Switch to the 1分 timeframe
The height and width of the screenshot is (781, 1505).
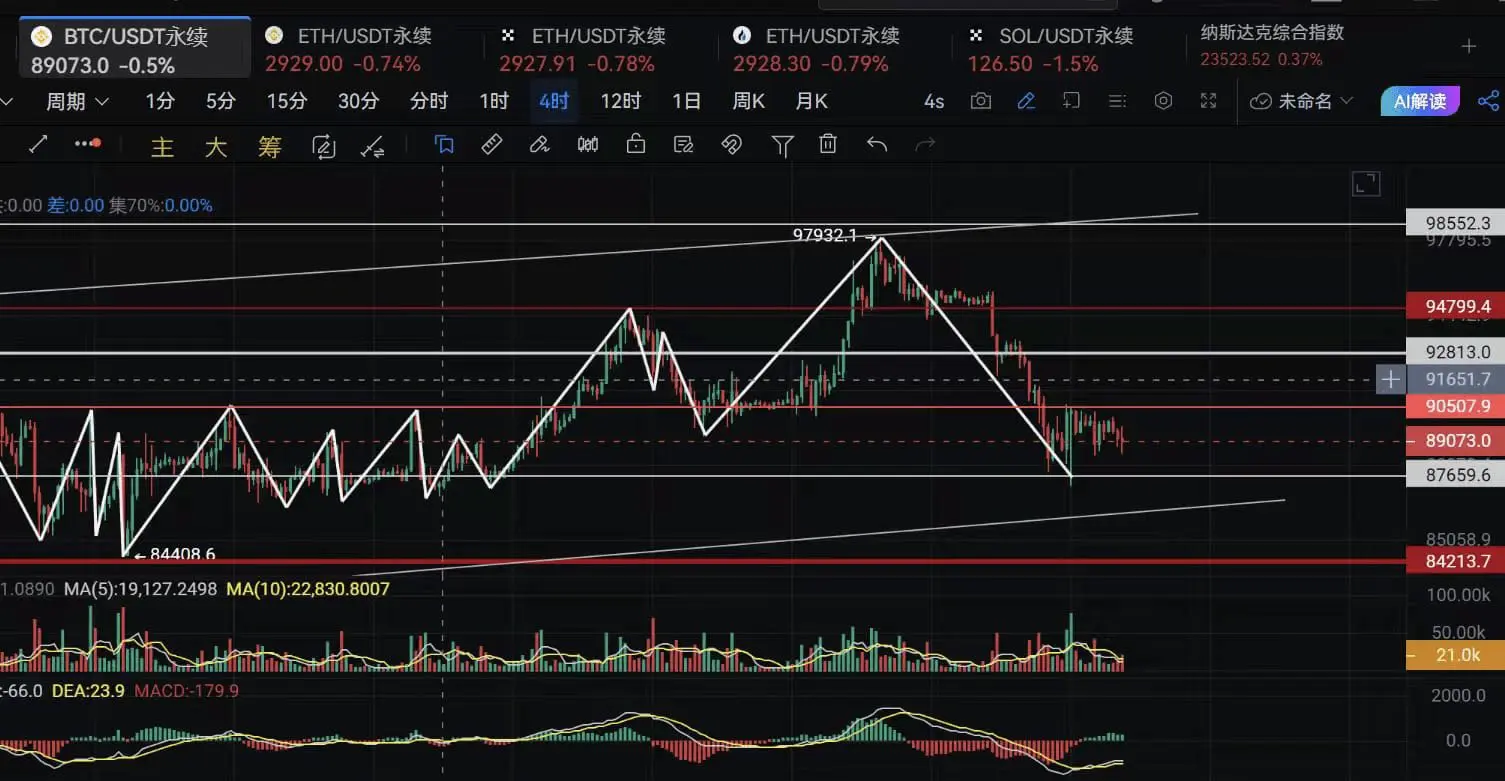click(x=160, y=101)
